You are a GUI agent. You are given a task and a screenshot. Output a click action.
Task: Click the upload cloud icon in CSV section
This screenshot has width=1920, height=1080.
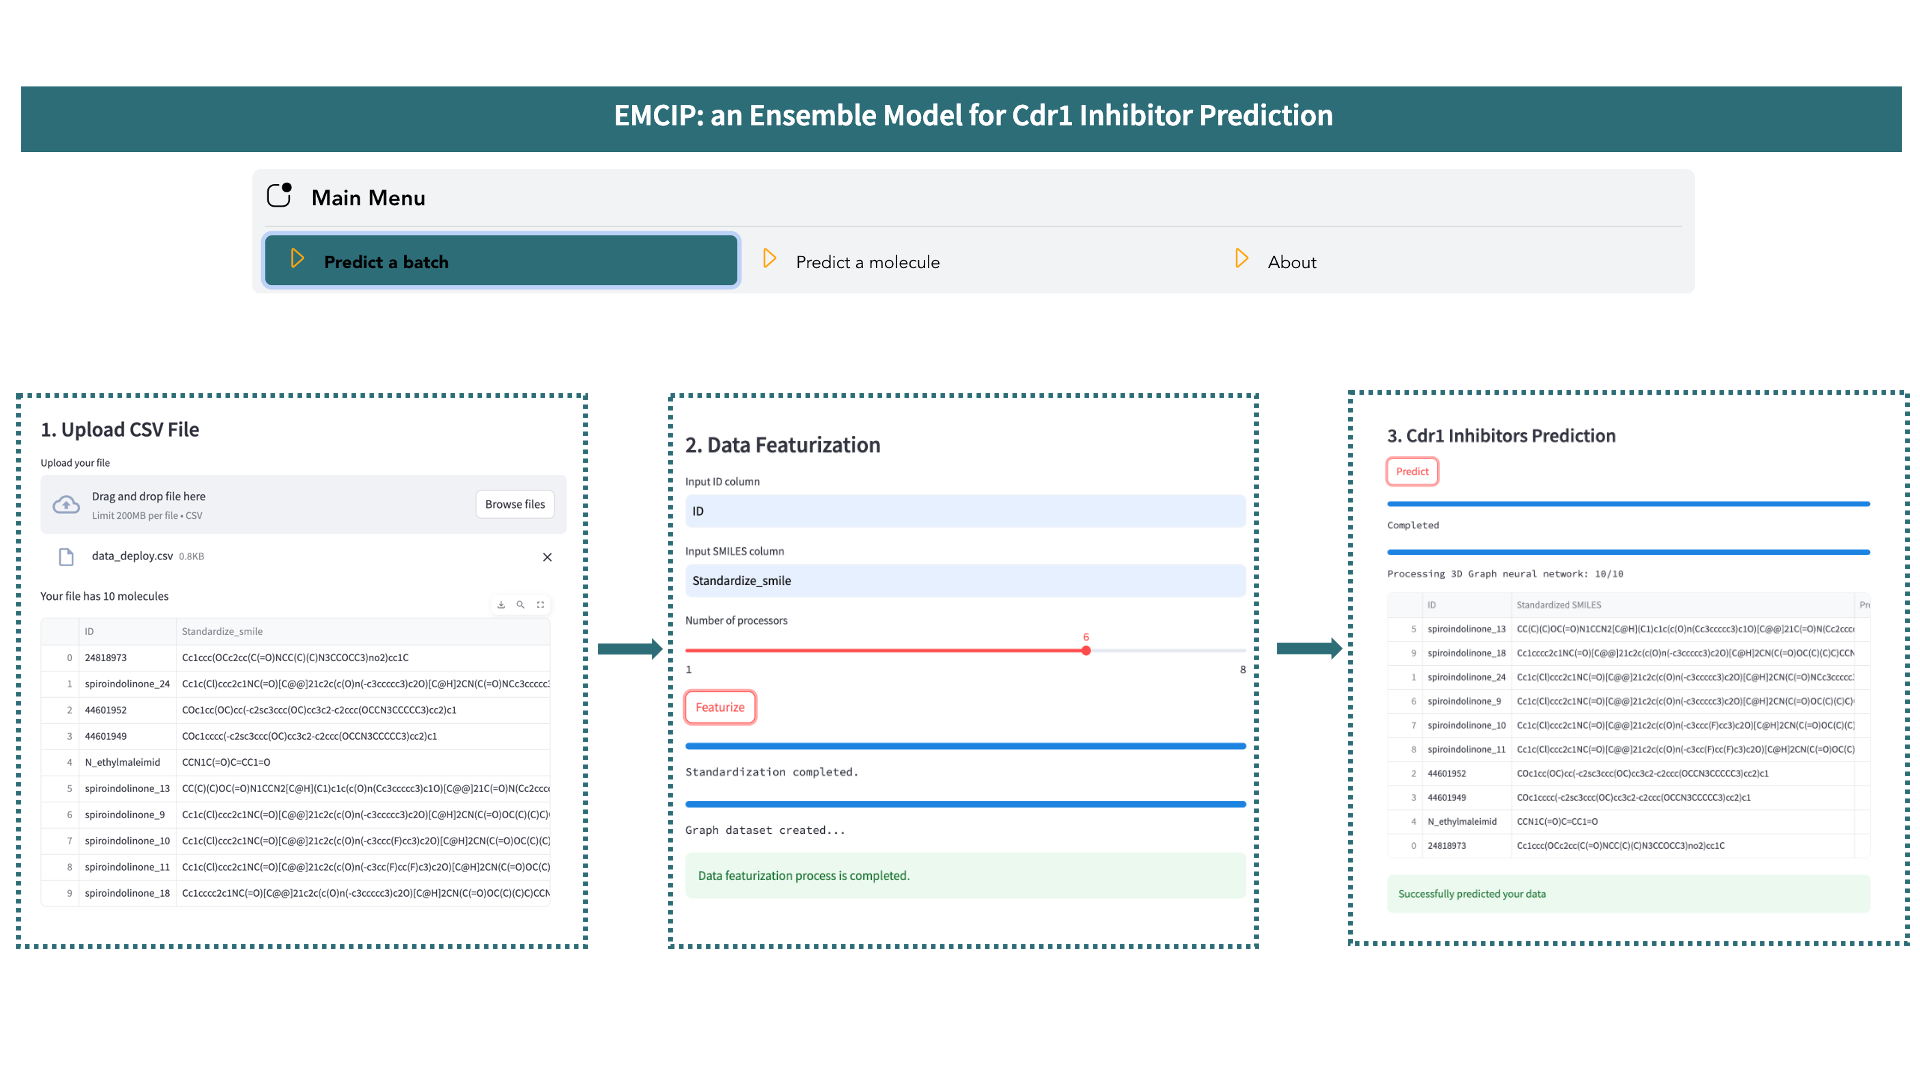tap(69, 504)
